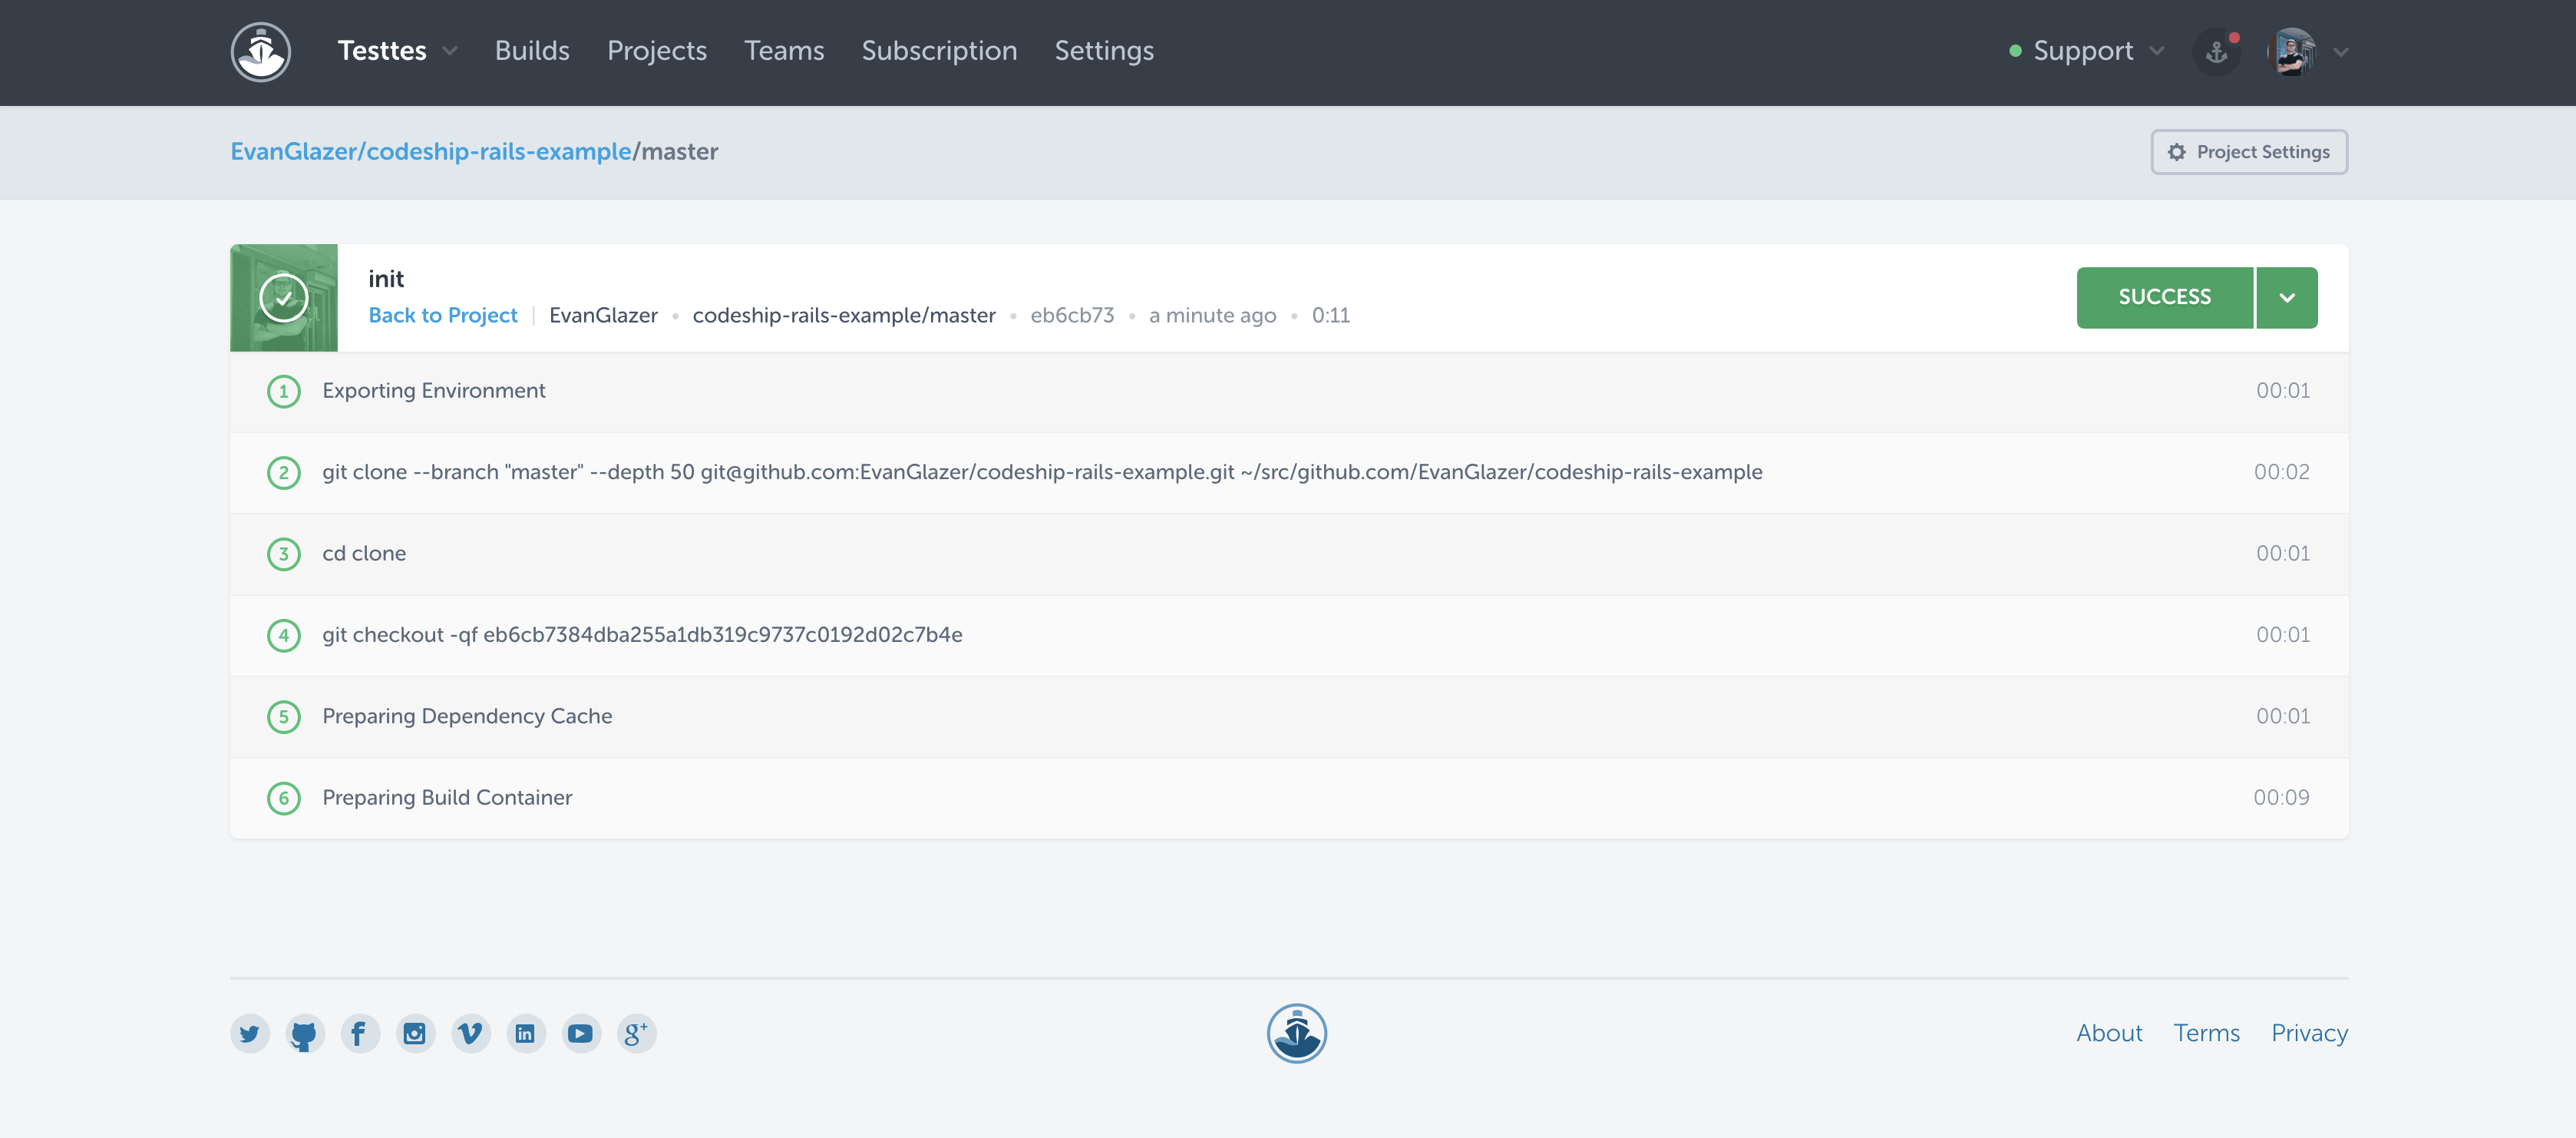This screenshot has height=1138, width=2576.
Task: Select the Builds menu item
Action: click(x=530, y=49)
